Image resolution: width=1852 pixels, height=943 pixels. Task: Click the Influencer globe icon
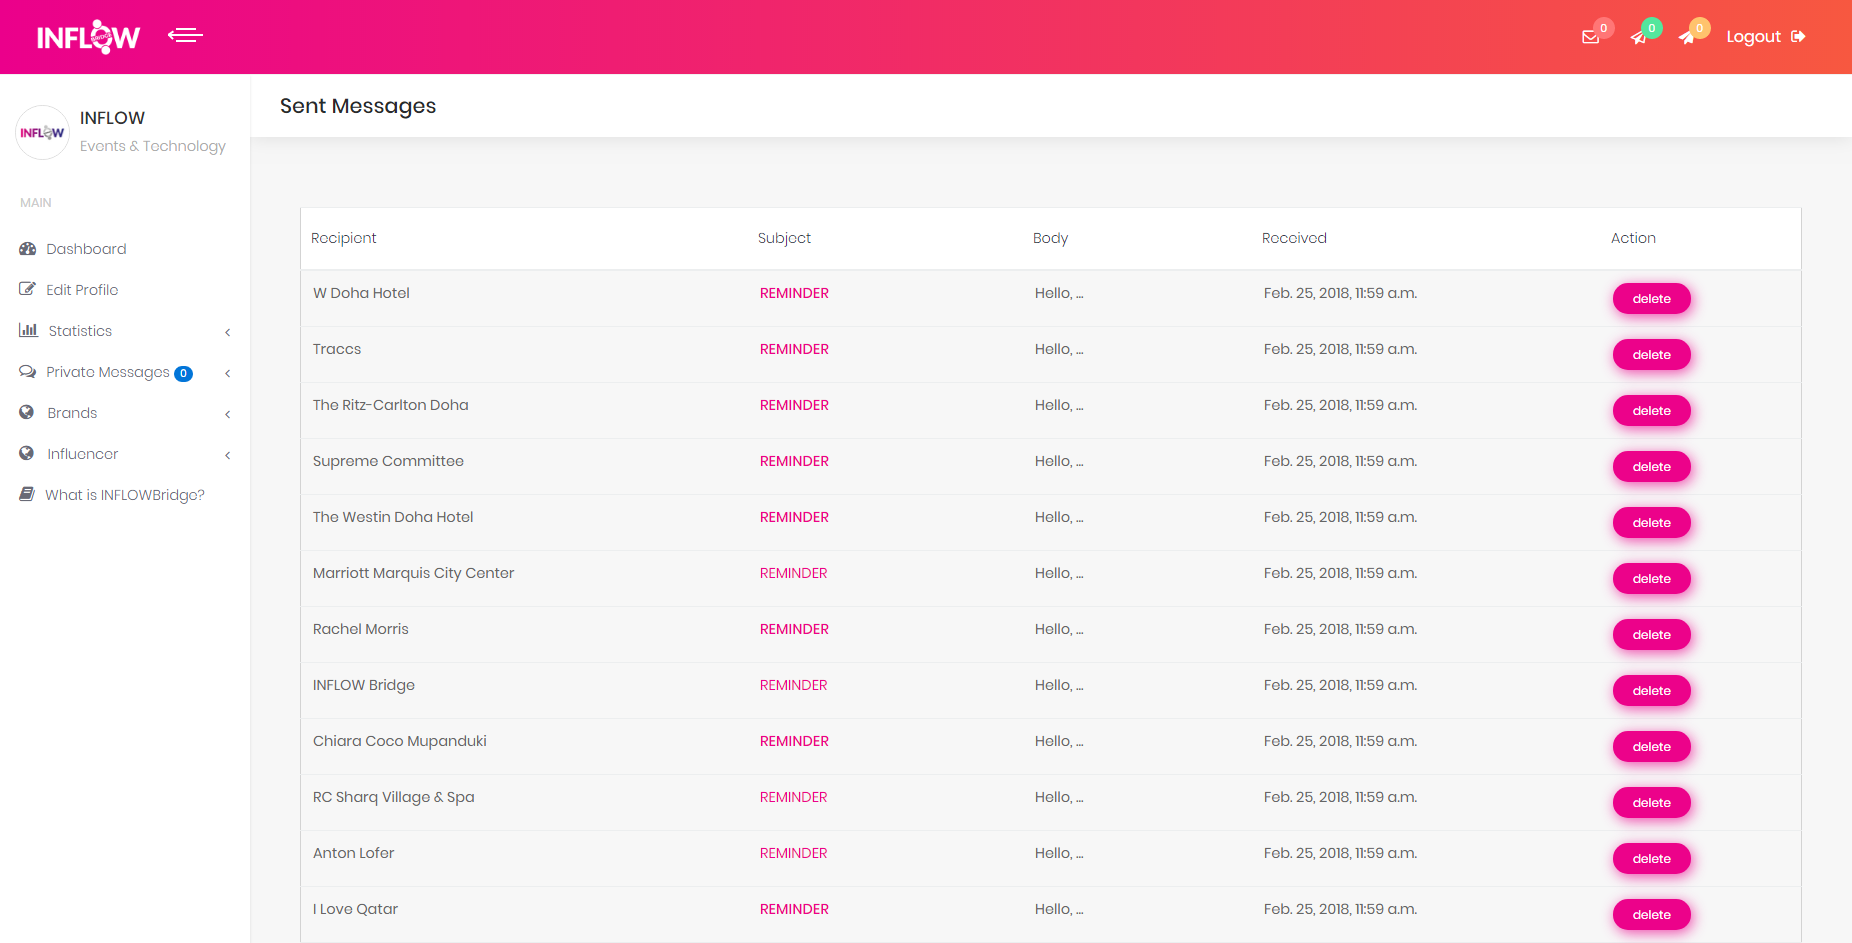pyautogui.click(x=27, y=453)
